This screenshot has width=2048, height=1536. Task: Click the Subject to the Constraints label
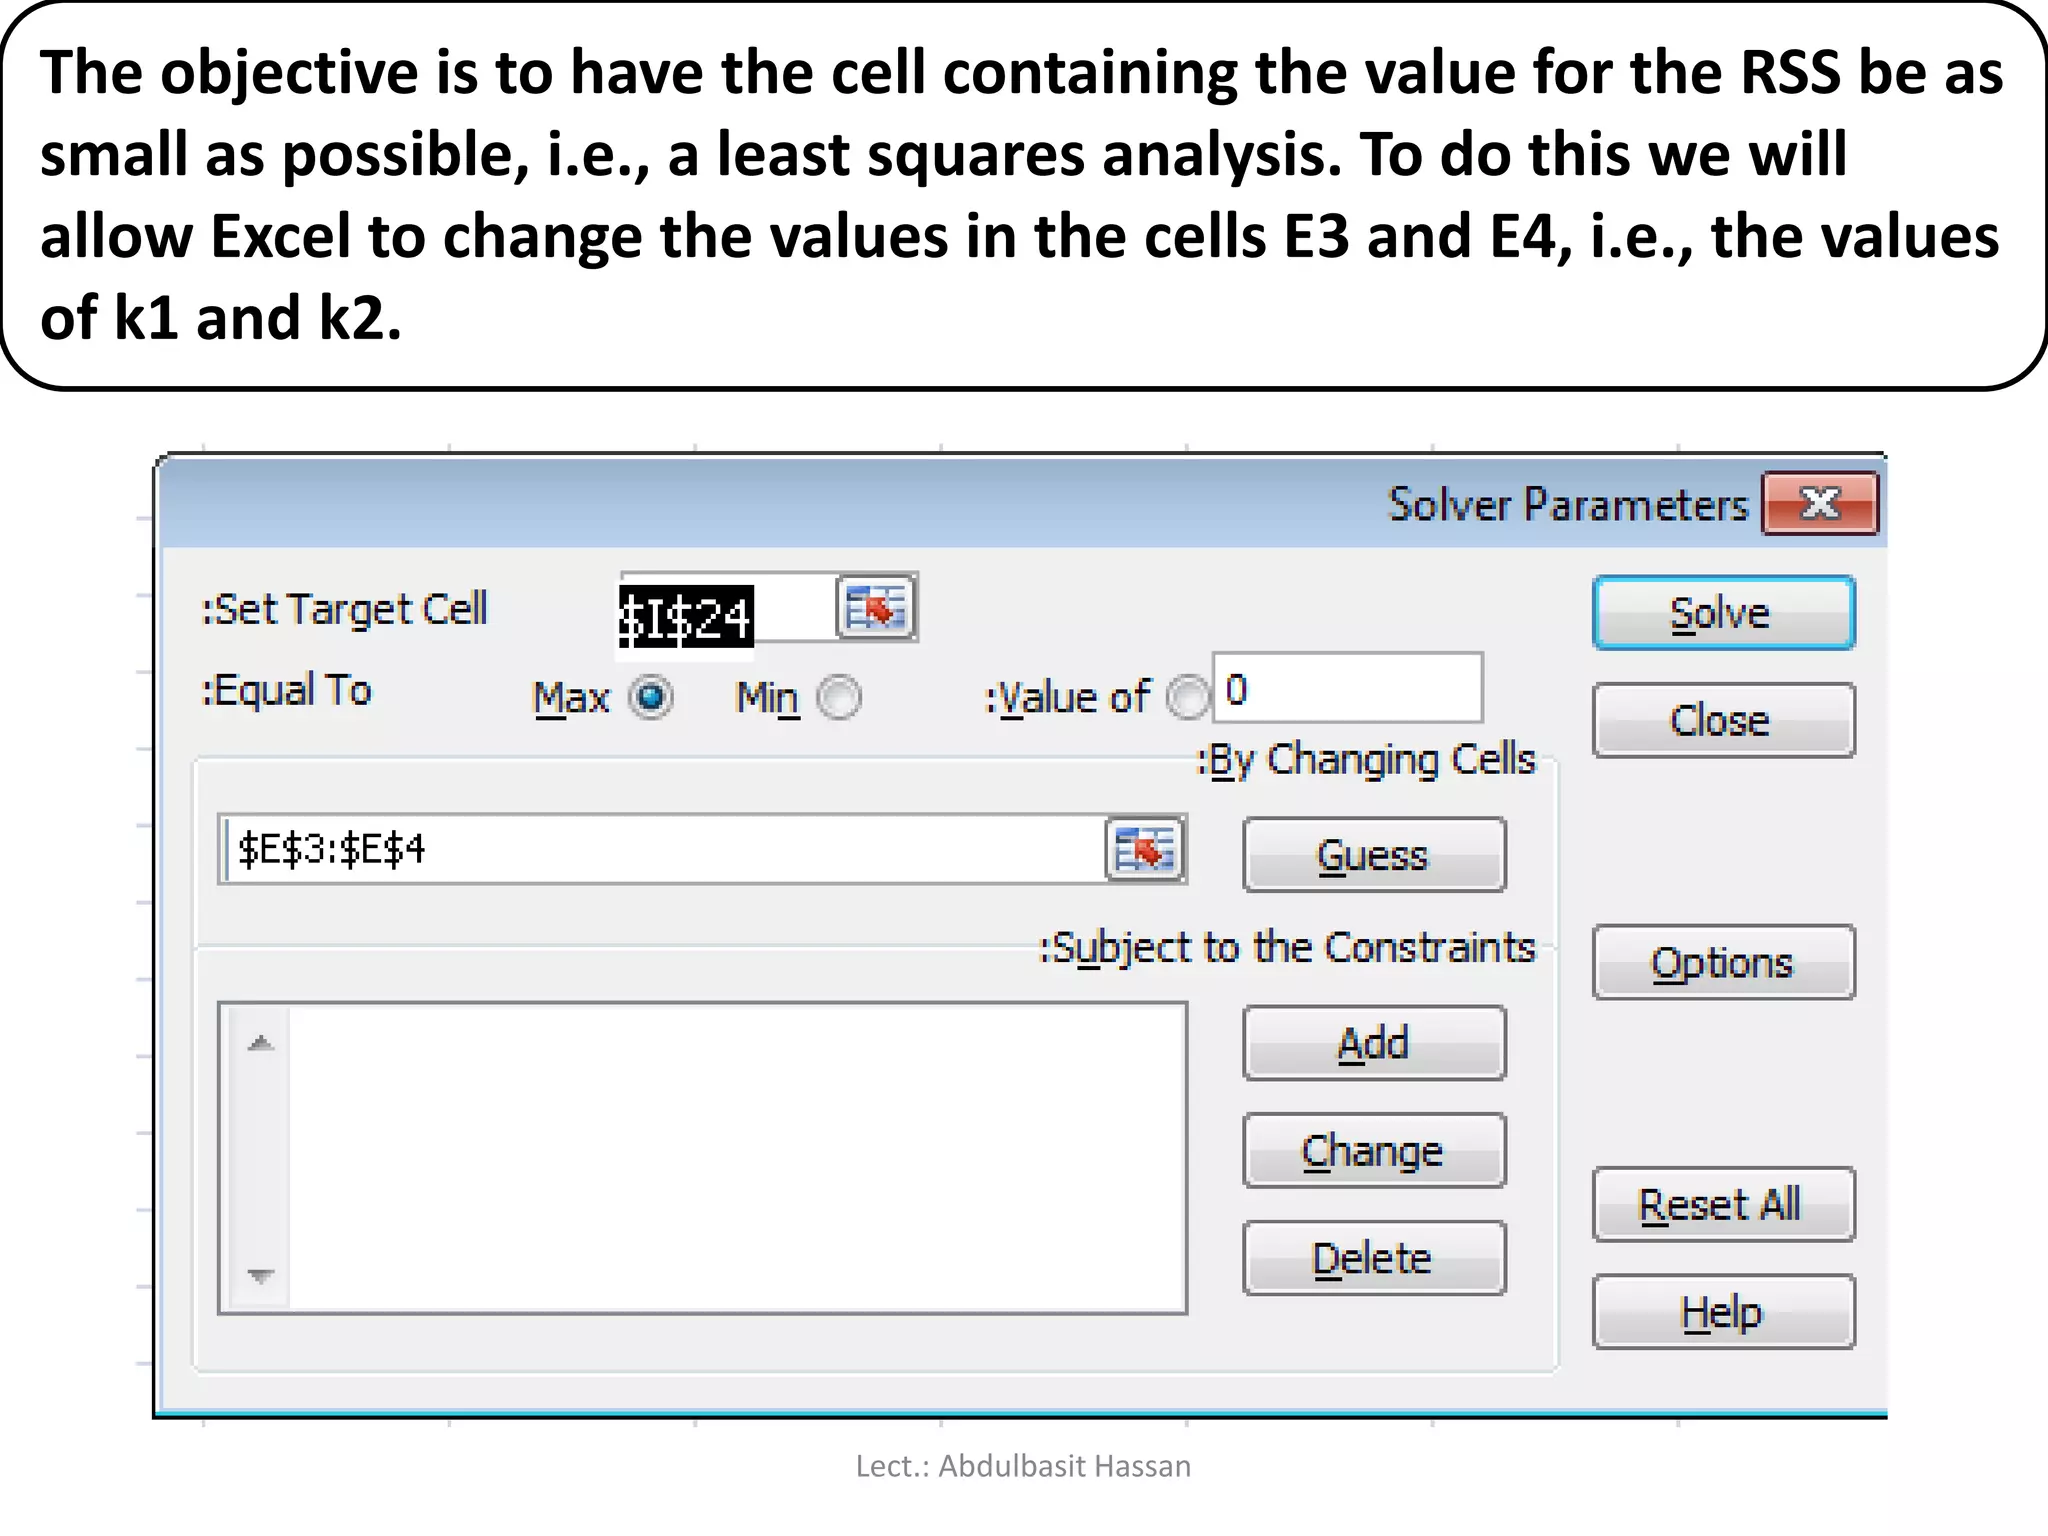pos(1288,947)
